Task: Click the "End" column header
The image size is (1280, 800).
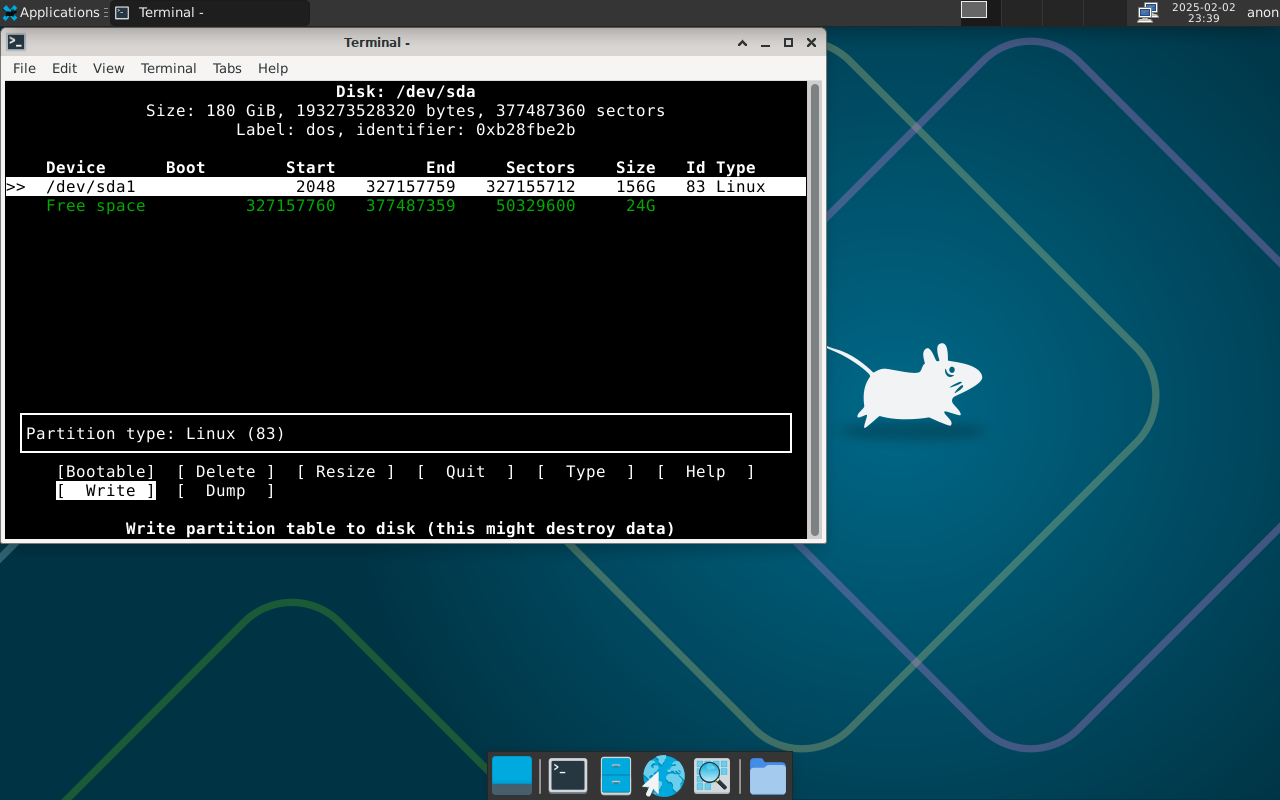Action: click(441, 168)
